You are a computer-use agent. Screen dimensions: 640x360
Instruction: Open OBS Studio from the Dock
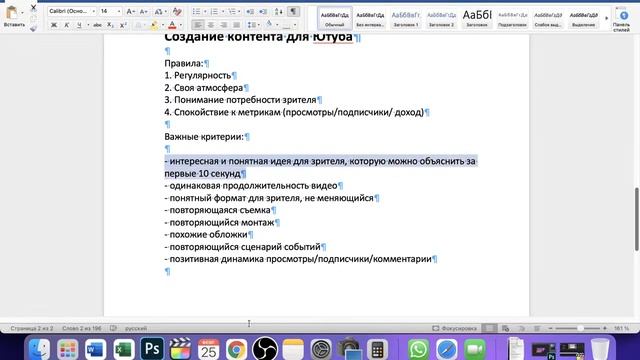(x=264, y=349)
